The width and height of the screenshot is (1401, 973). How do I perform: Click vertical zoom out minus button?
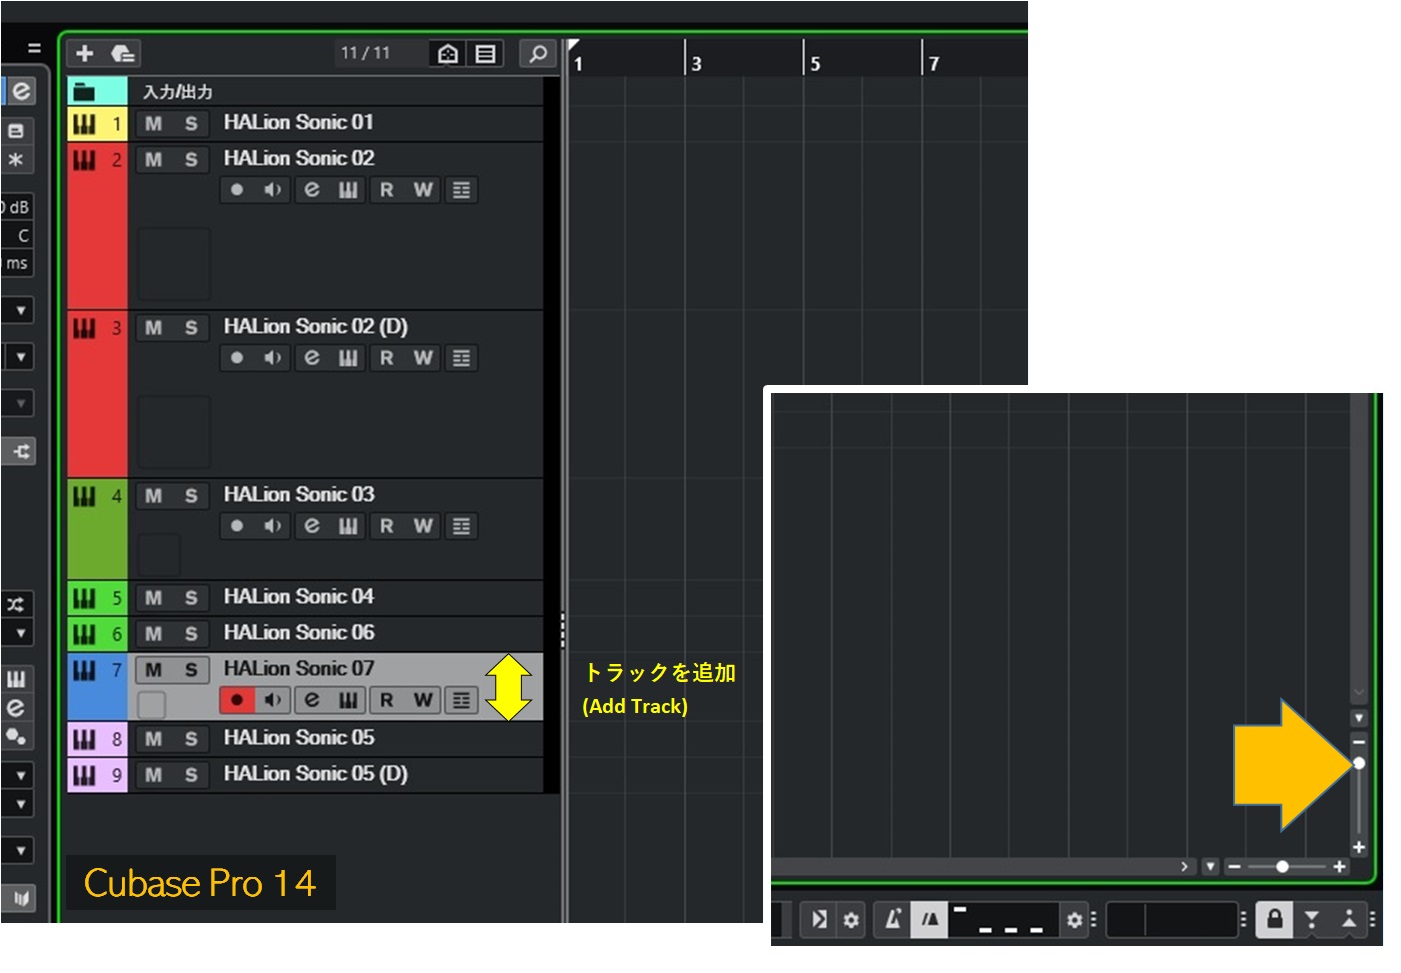coord(1359,742)
